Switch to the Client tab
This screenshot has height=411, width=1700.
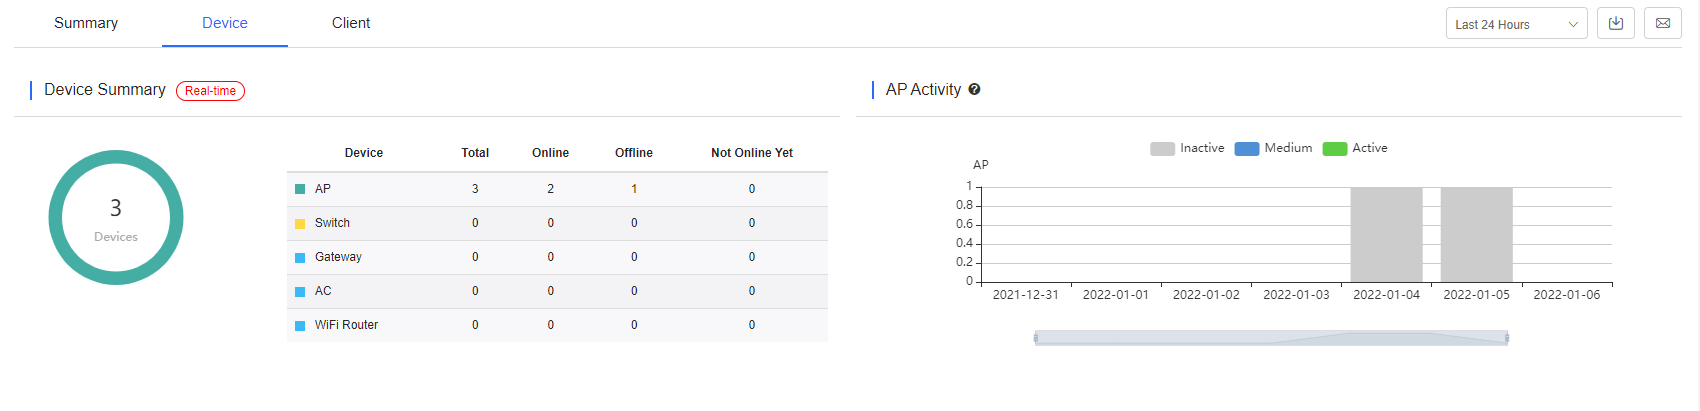click(351, 23)
